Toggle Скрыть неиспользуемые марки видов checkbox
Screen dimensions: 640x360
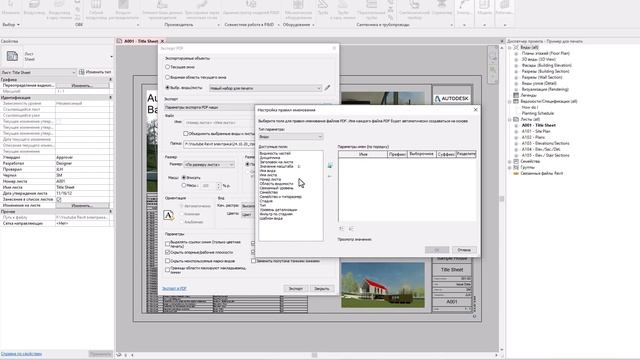[167, 261]
